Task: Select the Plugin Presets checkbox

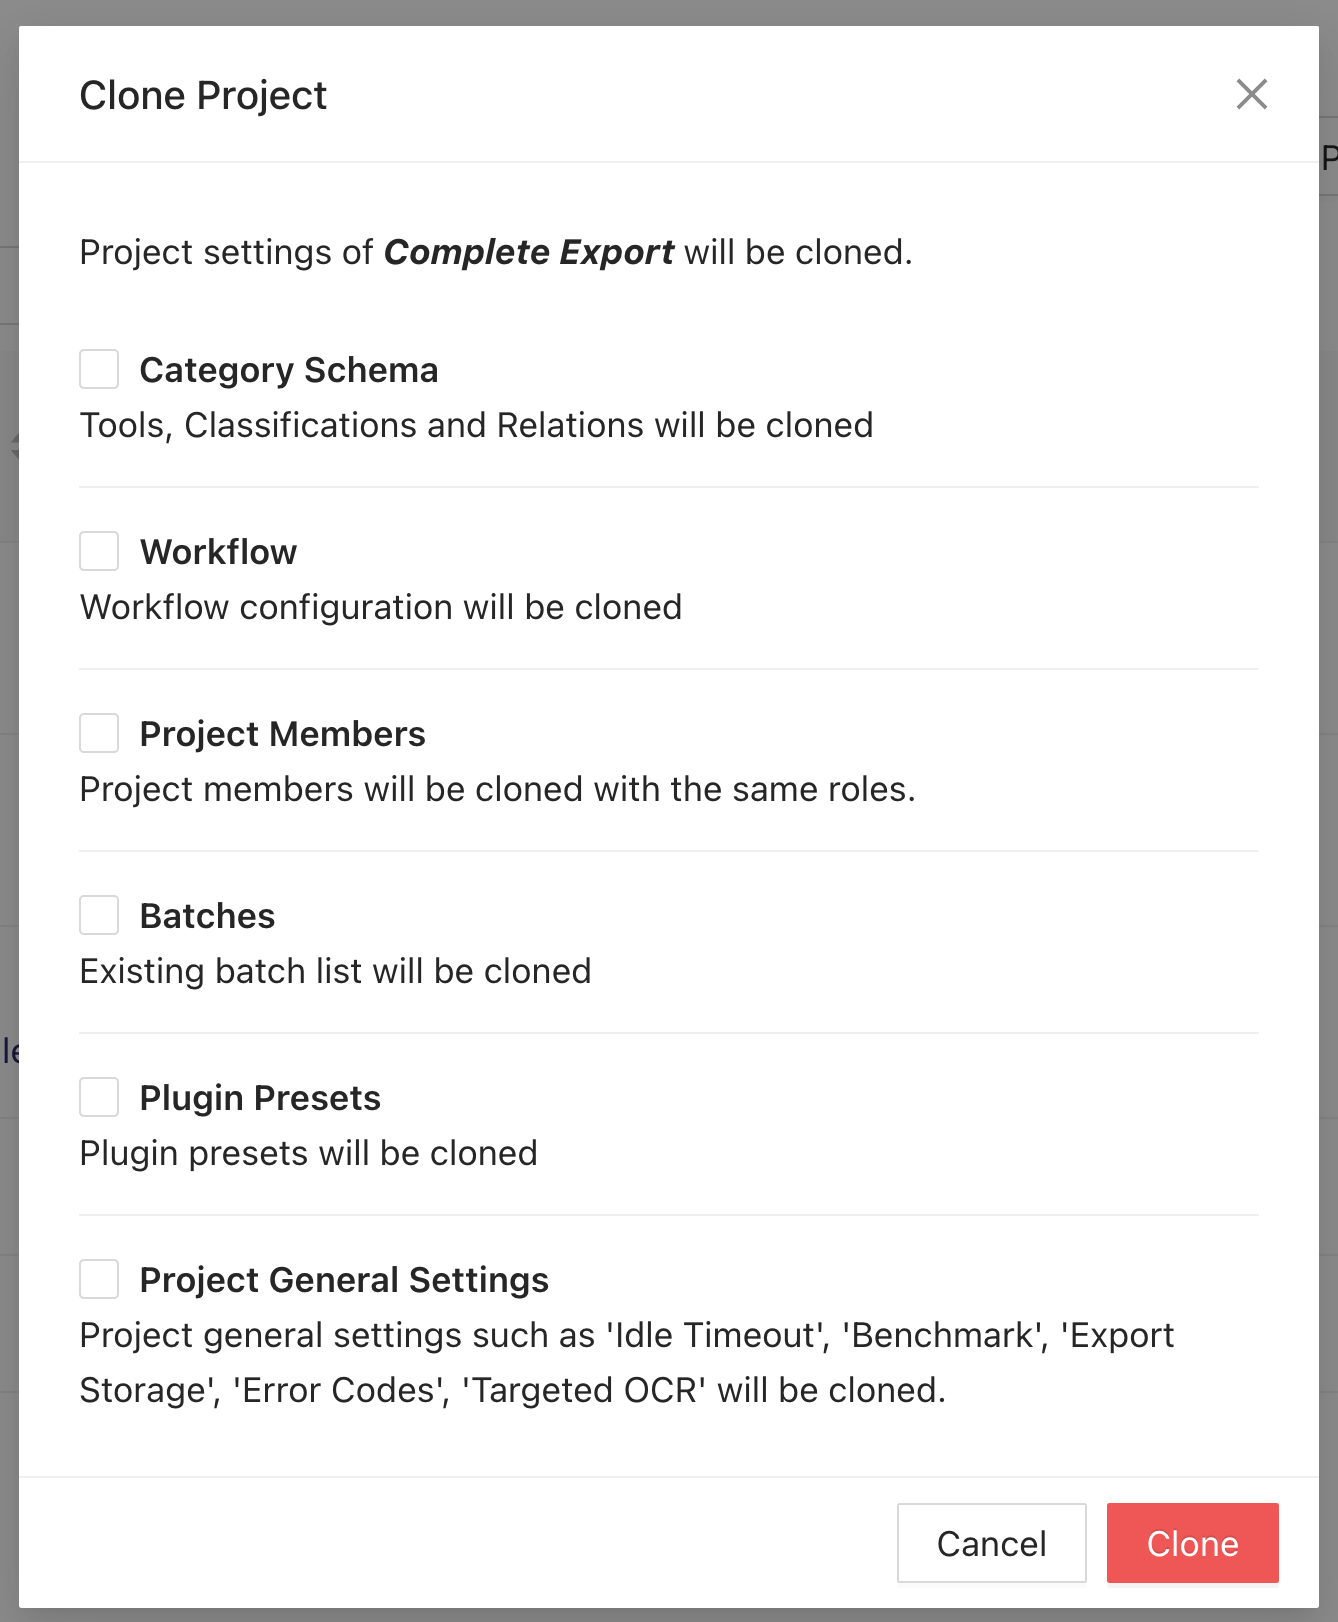Action: 99,1097
